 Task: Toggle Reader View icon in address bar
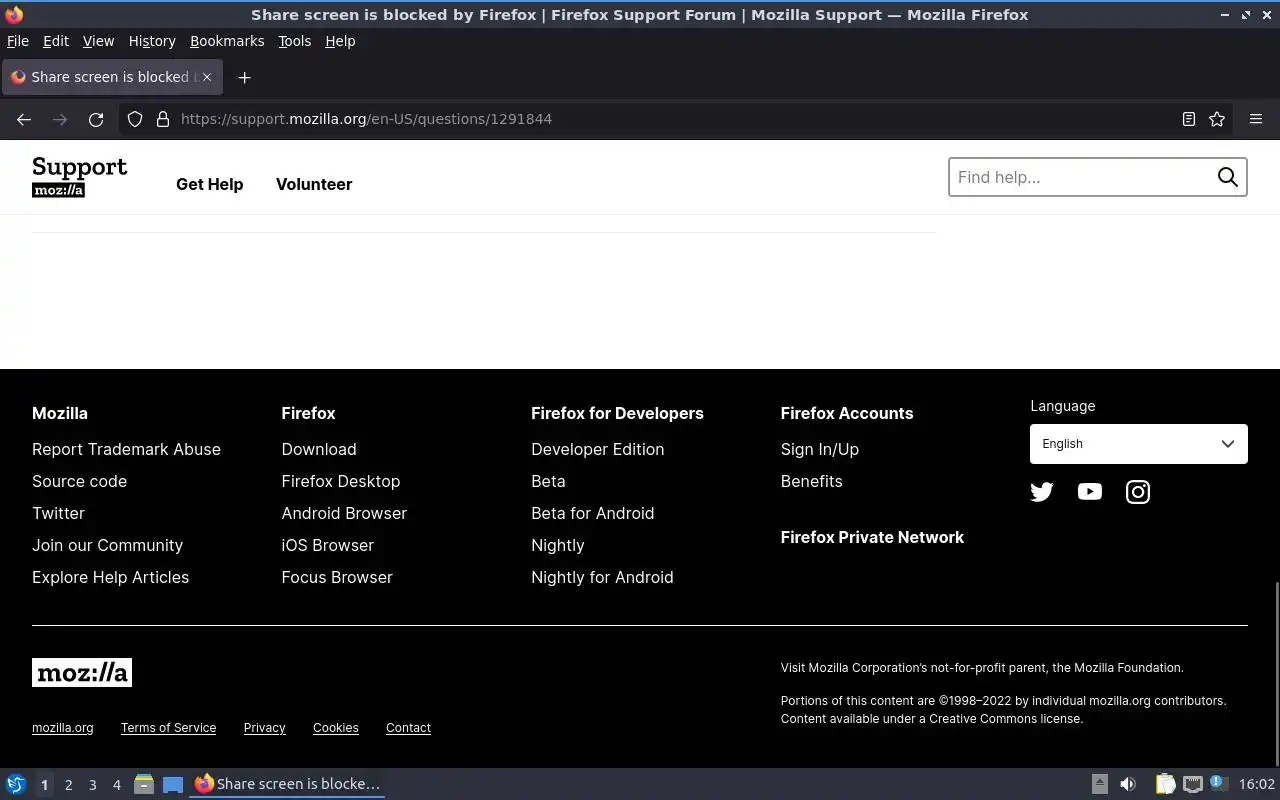(x=1189, y=119)
